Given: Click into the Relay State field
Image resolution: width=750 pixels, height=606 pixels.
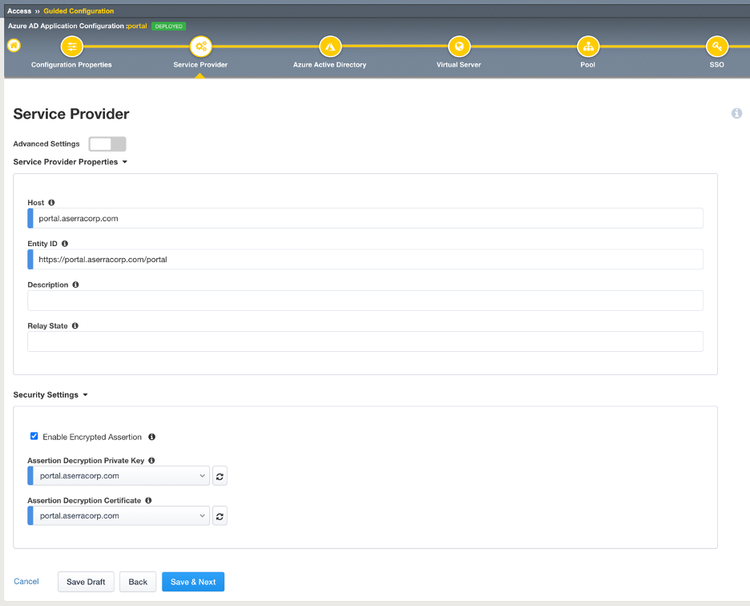Looking at the screenshot, I should click(x=365, y=342).
